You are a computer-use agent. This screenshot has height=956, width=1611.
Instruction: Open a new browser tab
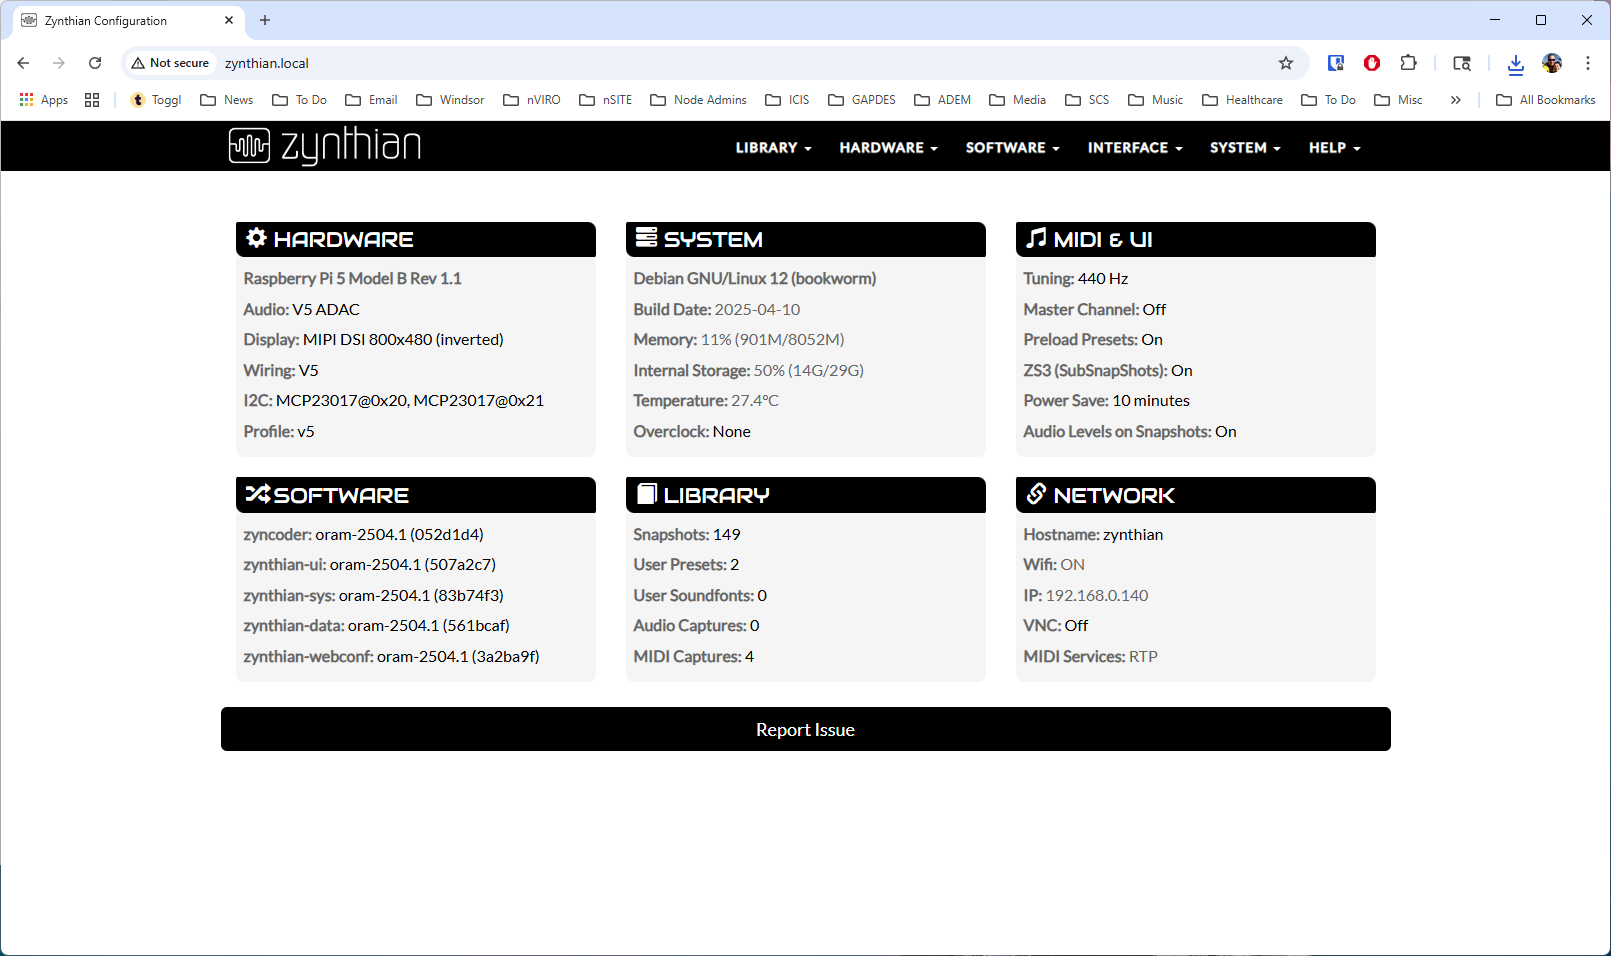click(x=265, y=20)
